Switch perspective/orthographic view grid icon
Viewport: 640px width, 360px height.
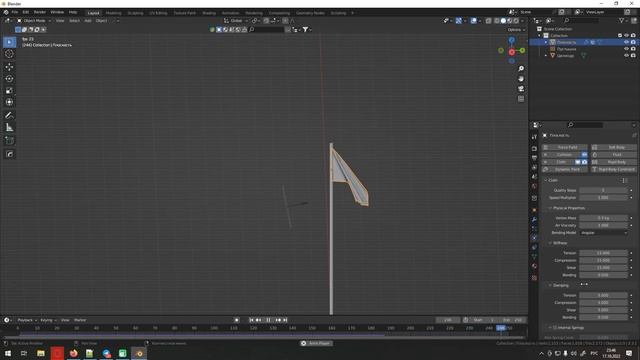[521, 99]
